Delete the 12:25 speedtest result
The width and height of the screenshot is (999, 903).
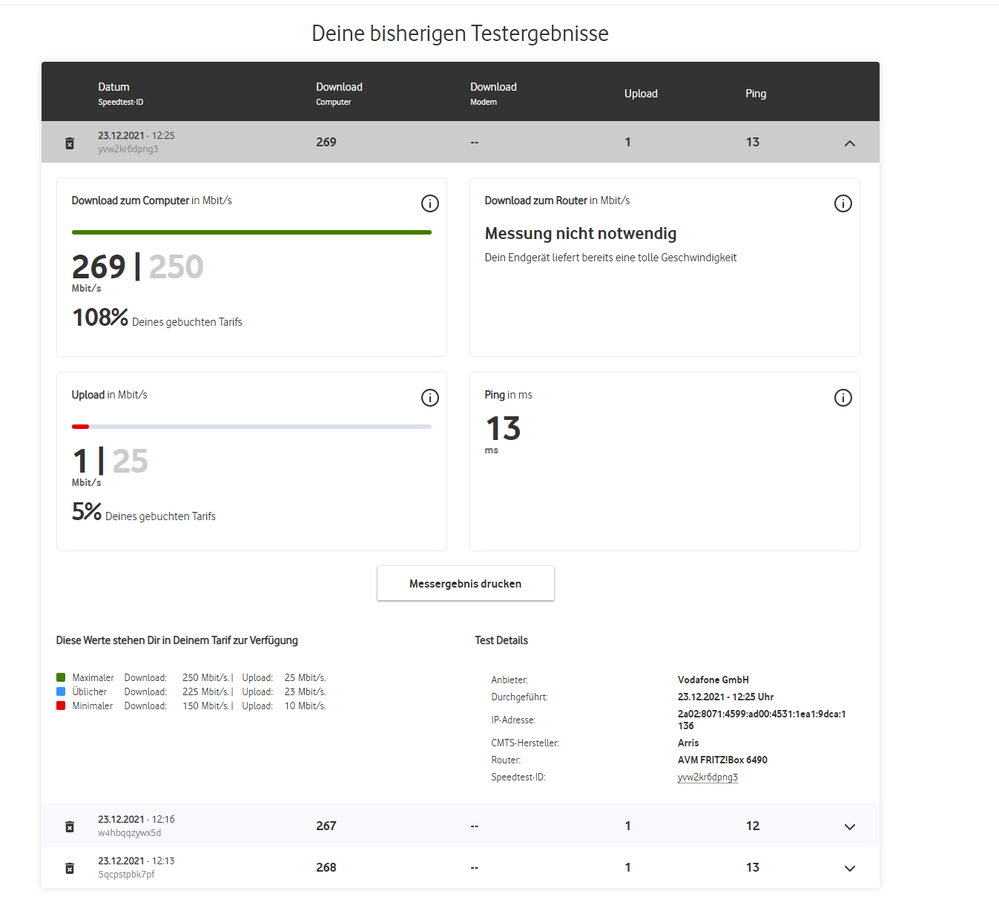69,143
